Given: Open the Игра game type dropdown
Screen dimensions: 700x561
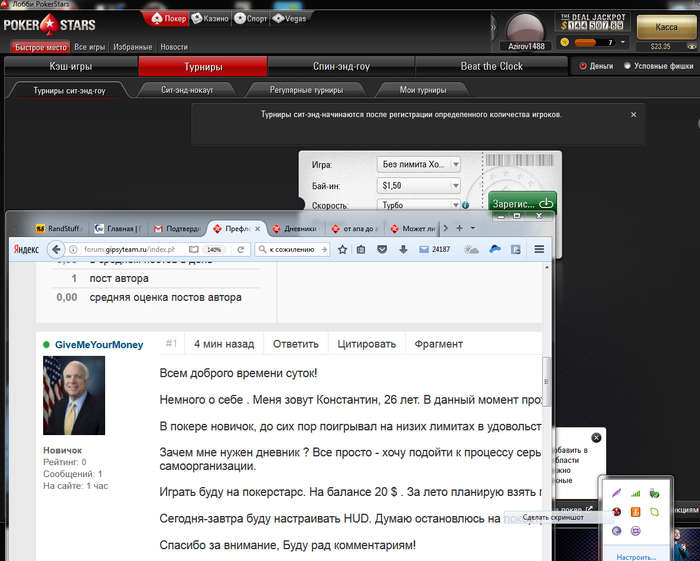Looking at the screenshot, I should (418, 164).
